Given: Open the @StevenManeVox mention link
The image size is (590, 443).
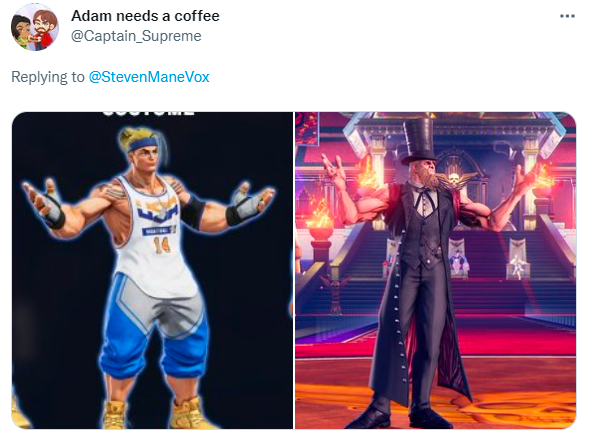Looking at the screenshot, I should pos(149,77).
